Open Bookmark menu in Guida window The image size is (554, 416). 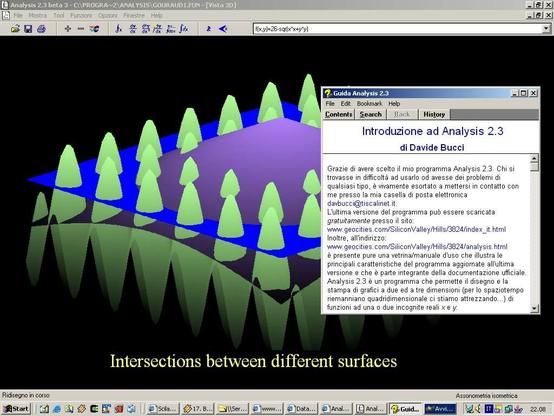[x=369, y=104]
